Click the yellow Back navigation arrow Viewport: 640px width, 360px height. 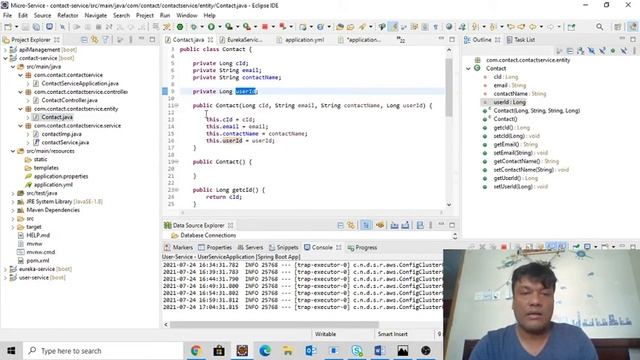point(533,27)
